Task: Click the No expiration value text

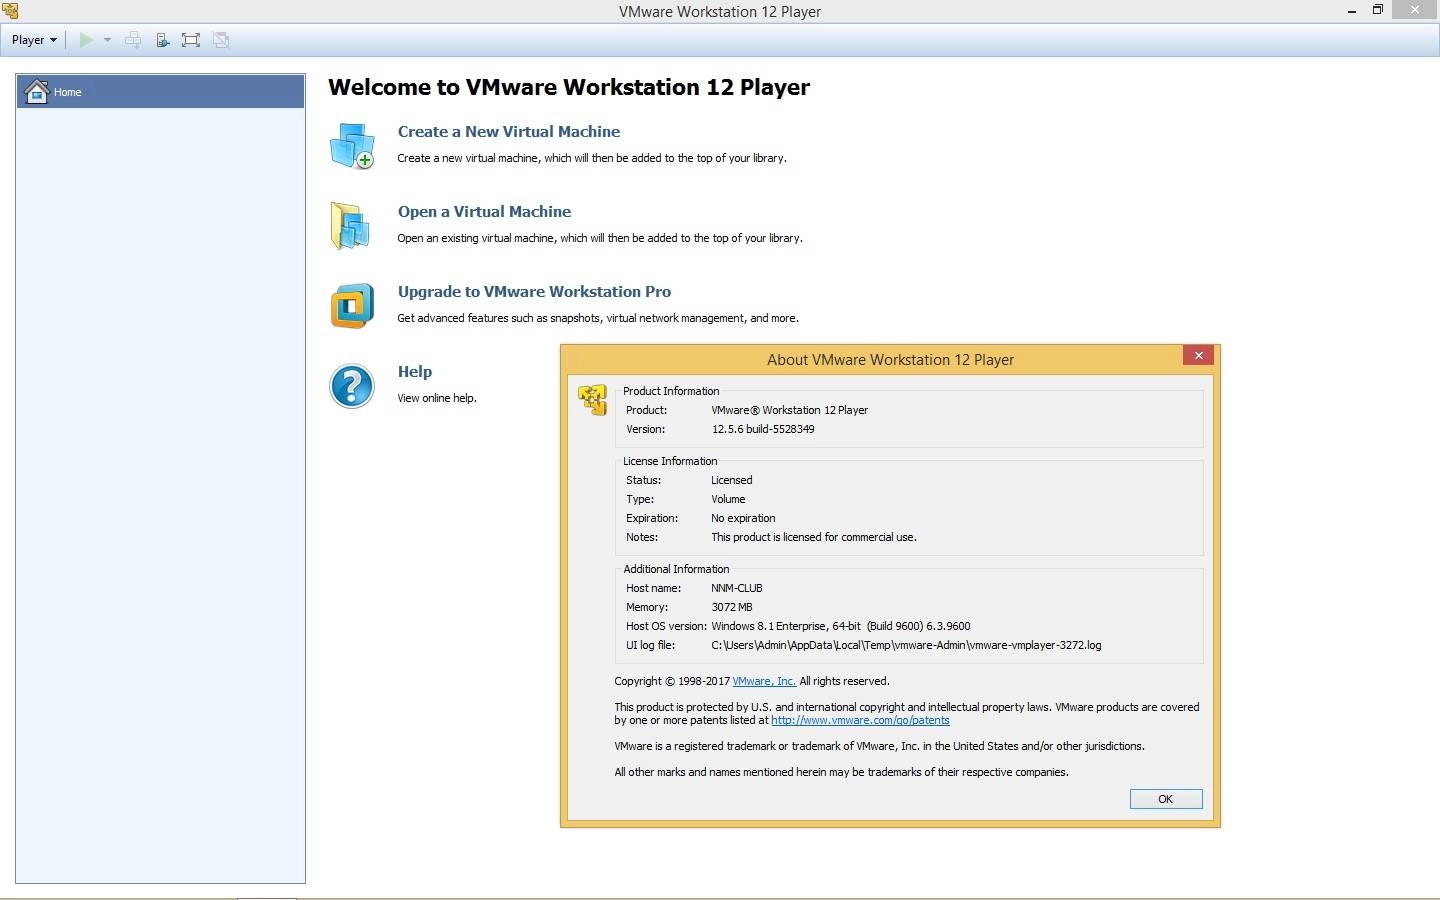Action: (x=743, y=518)
